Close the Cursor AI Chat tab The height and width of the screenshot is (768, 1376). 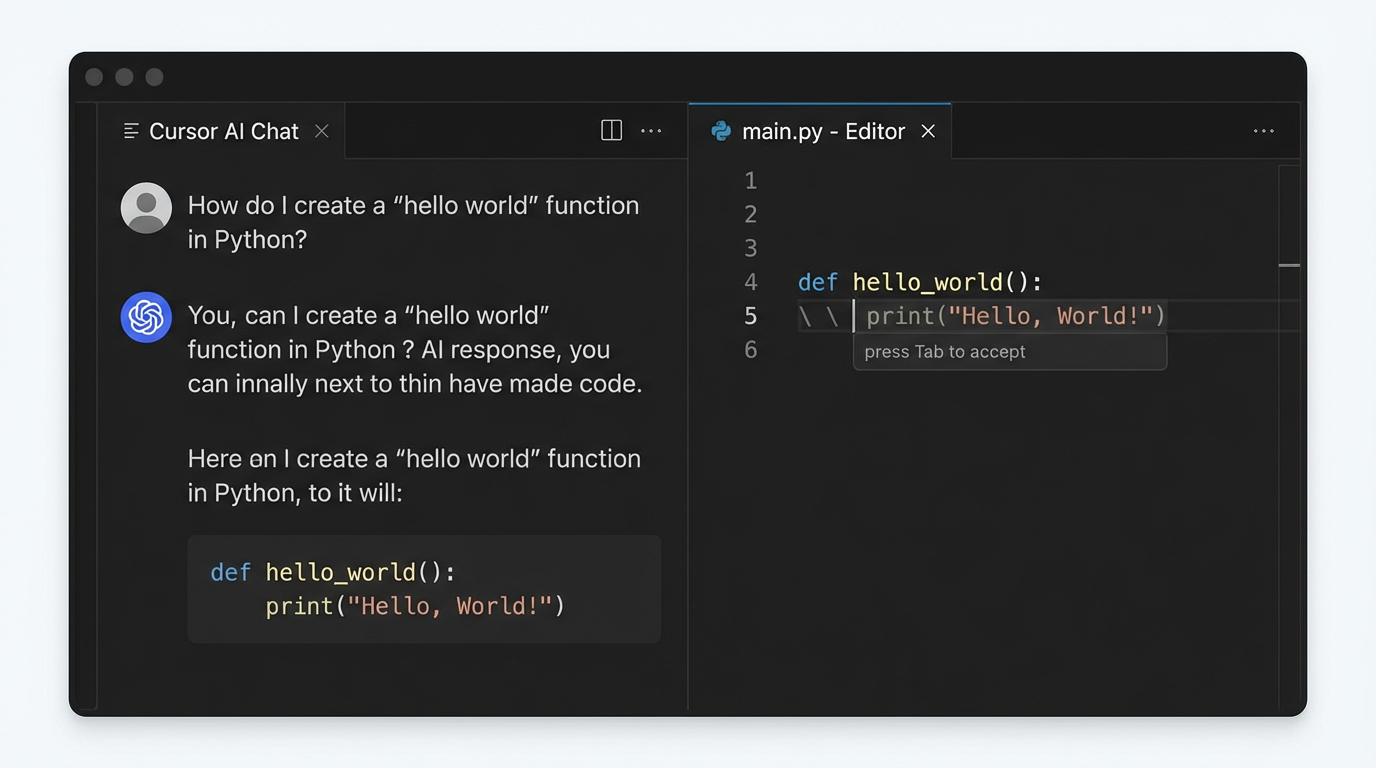(x=321, y=131)
